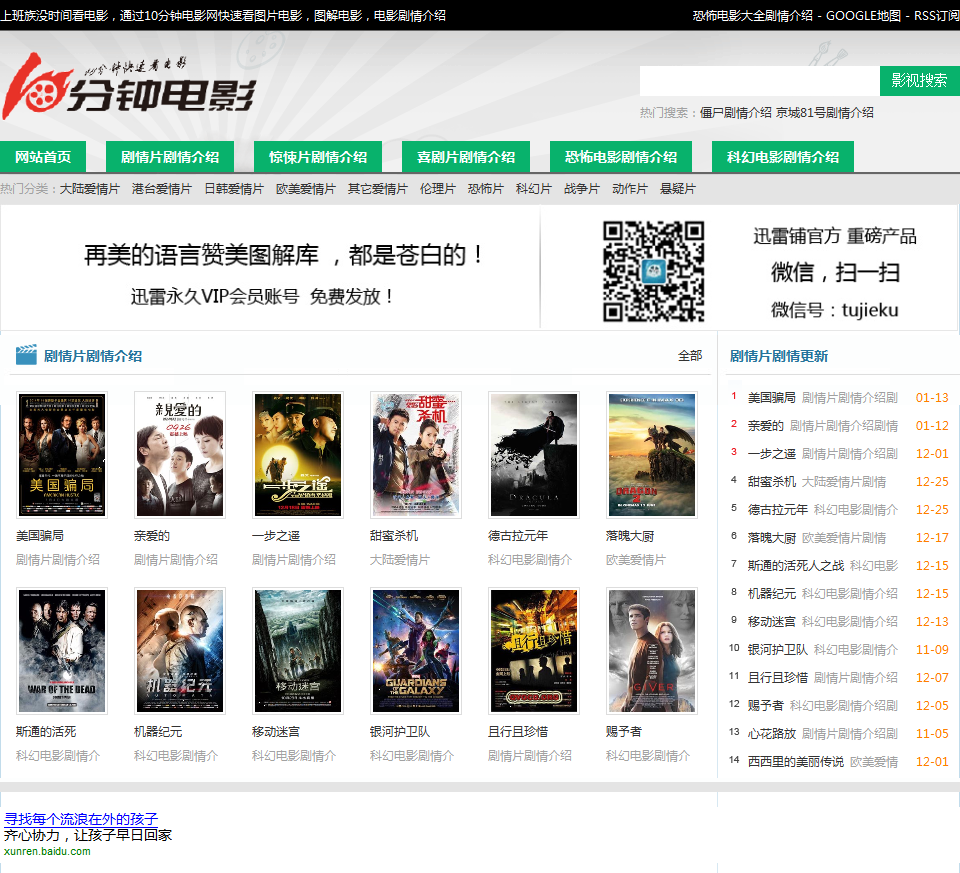Open 斯通的活死人之战 in the update list
Image resolution: width=960 pixels, height=873 pixels.
[x=796, y=566]
